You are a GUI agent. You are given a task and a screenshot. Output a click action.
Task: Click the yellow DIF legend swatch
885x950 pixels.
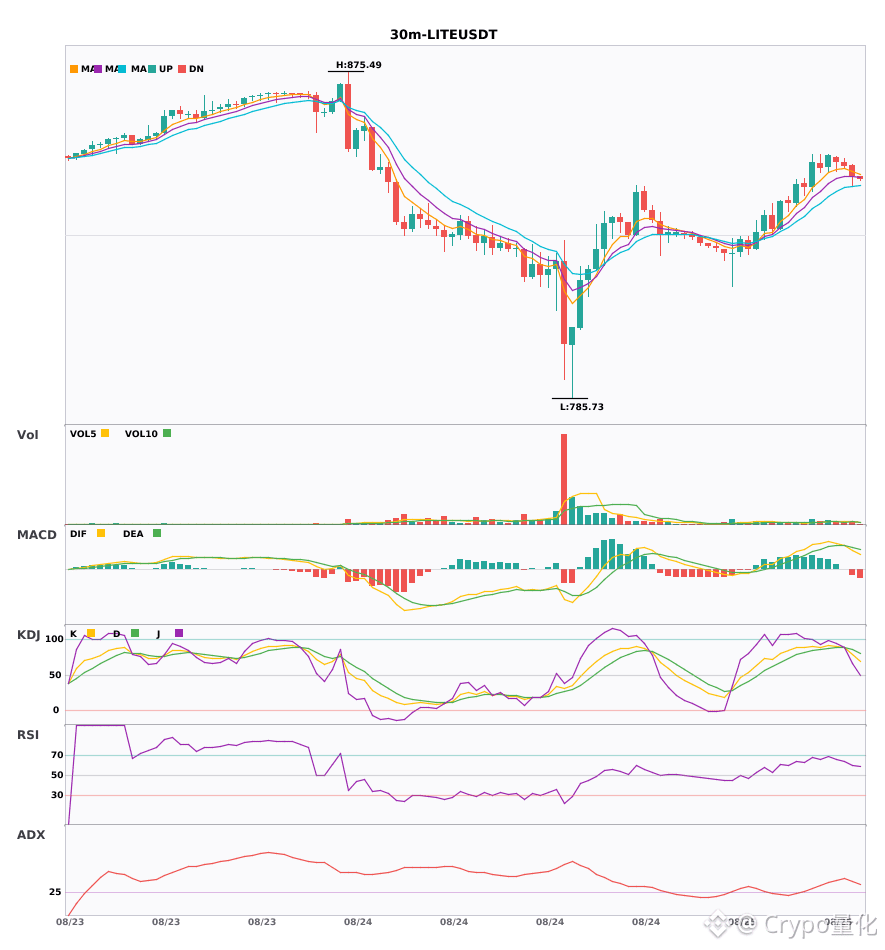click(x=101, y=533)
